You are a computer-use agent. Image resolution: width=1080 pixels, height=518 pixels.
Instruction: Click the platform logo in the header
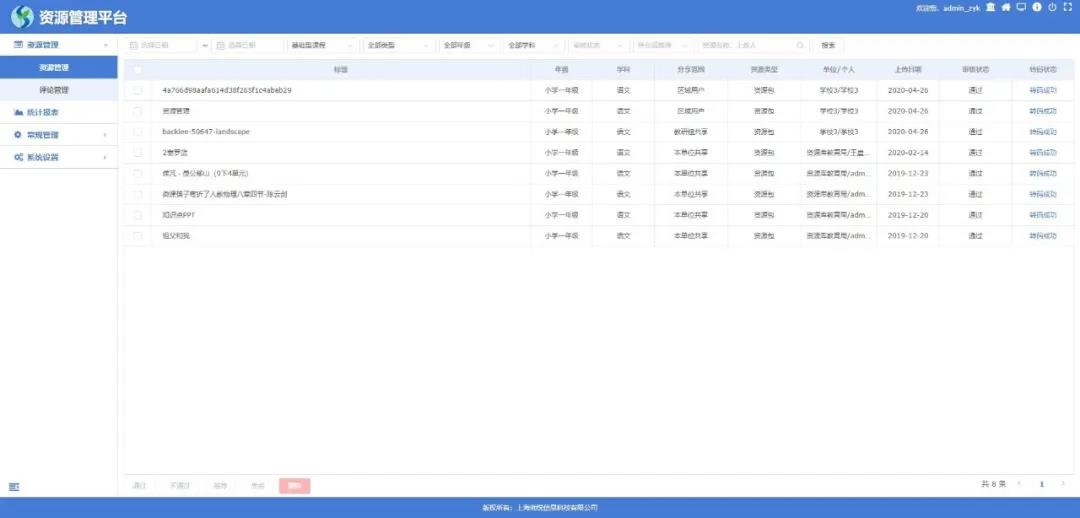22,17
